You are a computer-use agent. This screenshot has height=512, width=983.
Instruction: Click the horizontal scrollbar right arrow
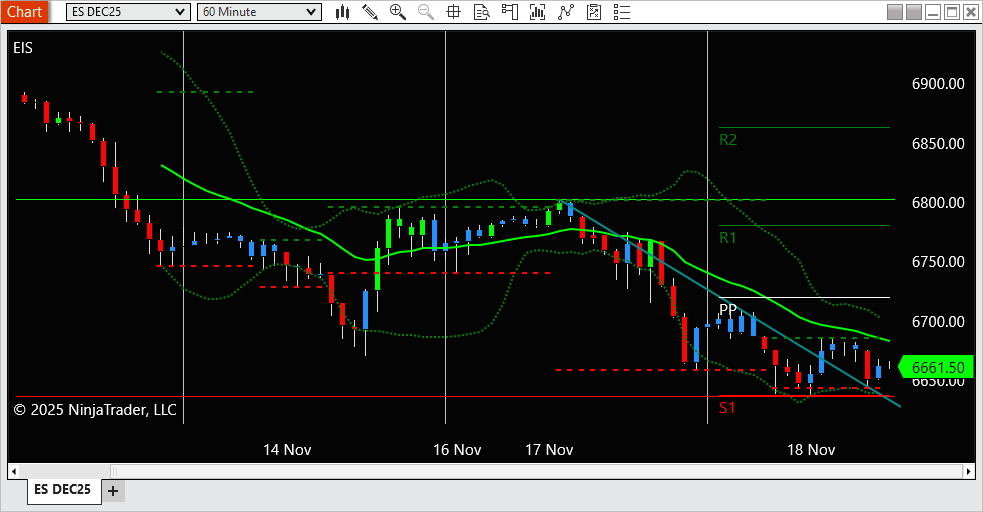969,471
